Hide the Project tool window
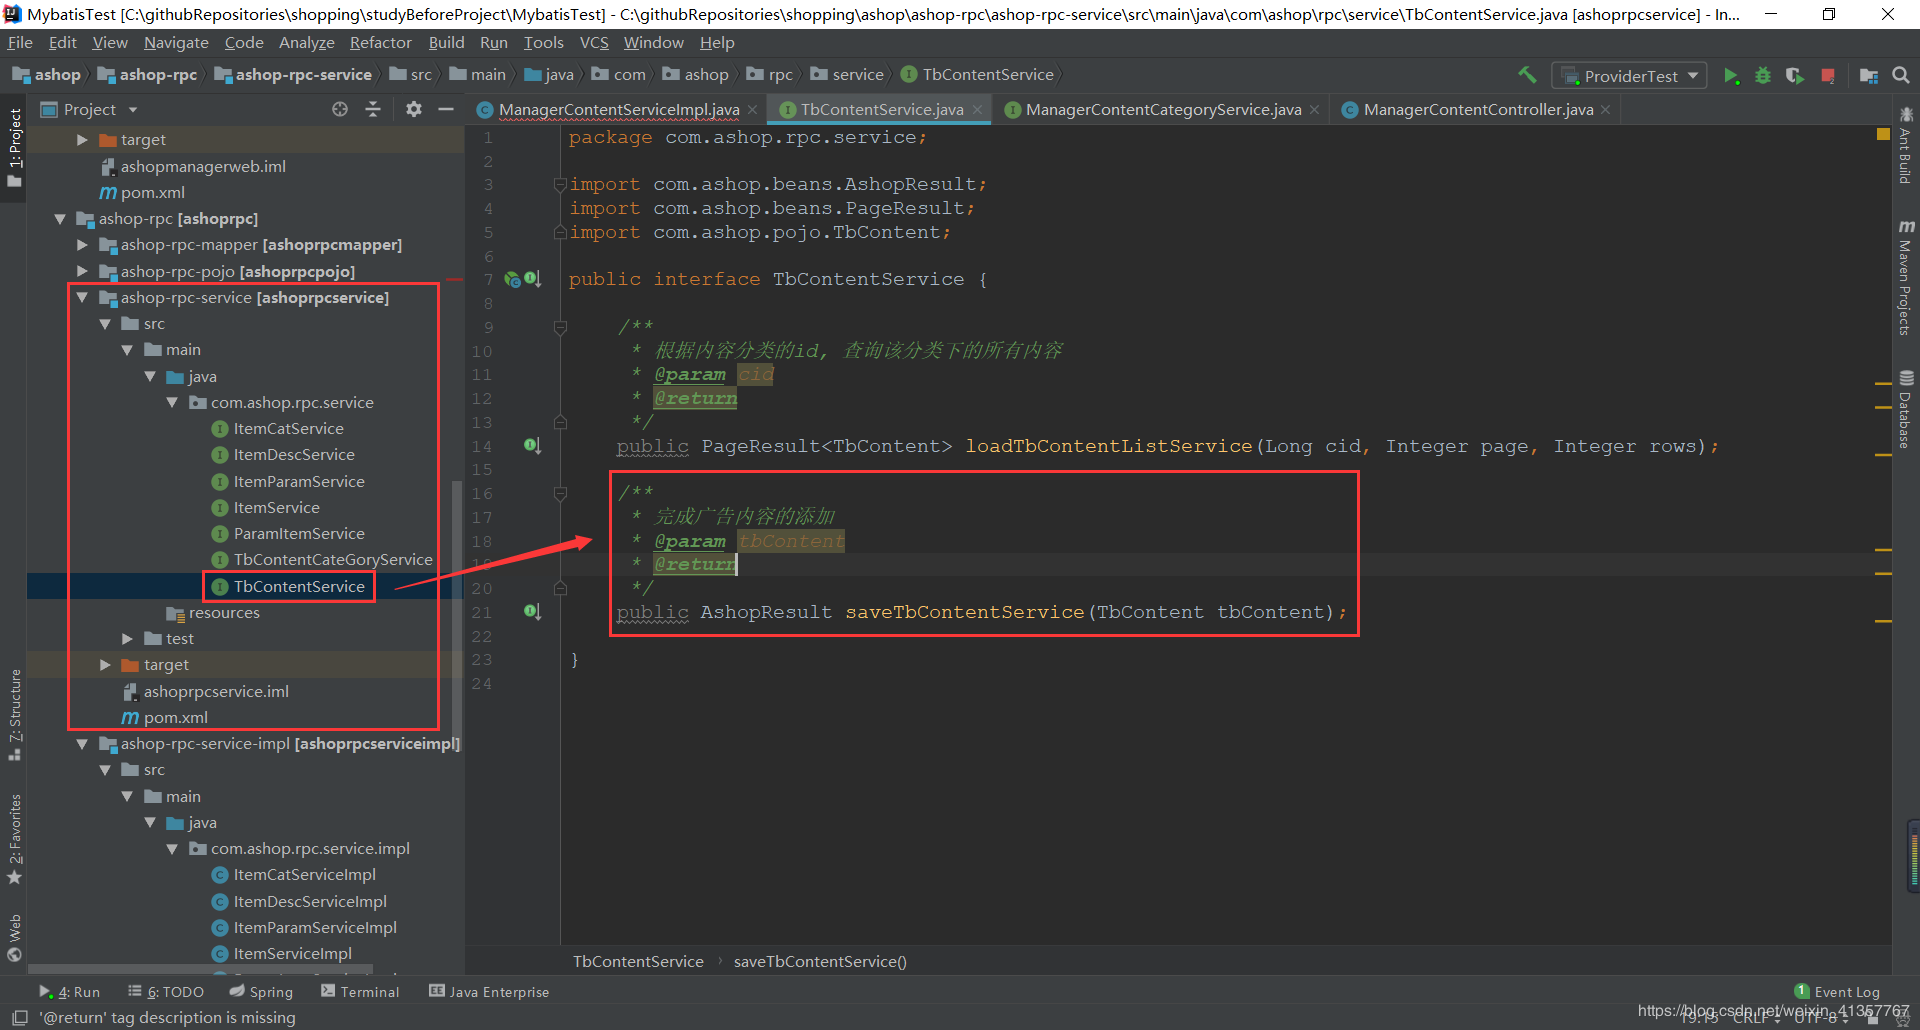 (446, 109)
